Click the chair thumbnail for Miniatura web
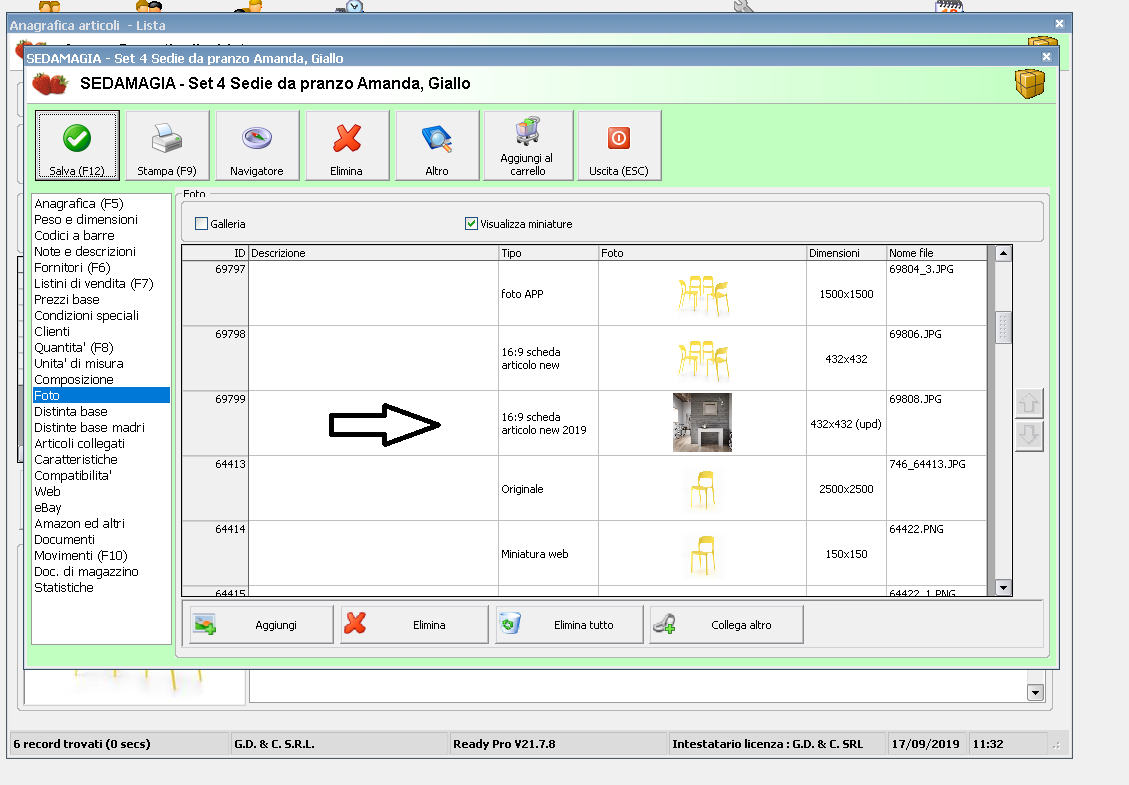Screen dimensions: 1129x785 pyautogui.click(x=703, y=555)
